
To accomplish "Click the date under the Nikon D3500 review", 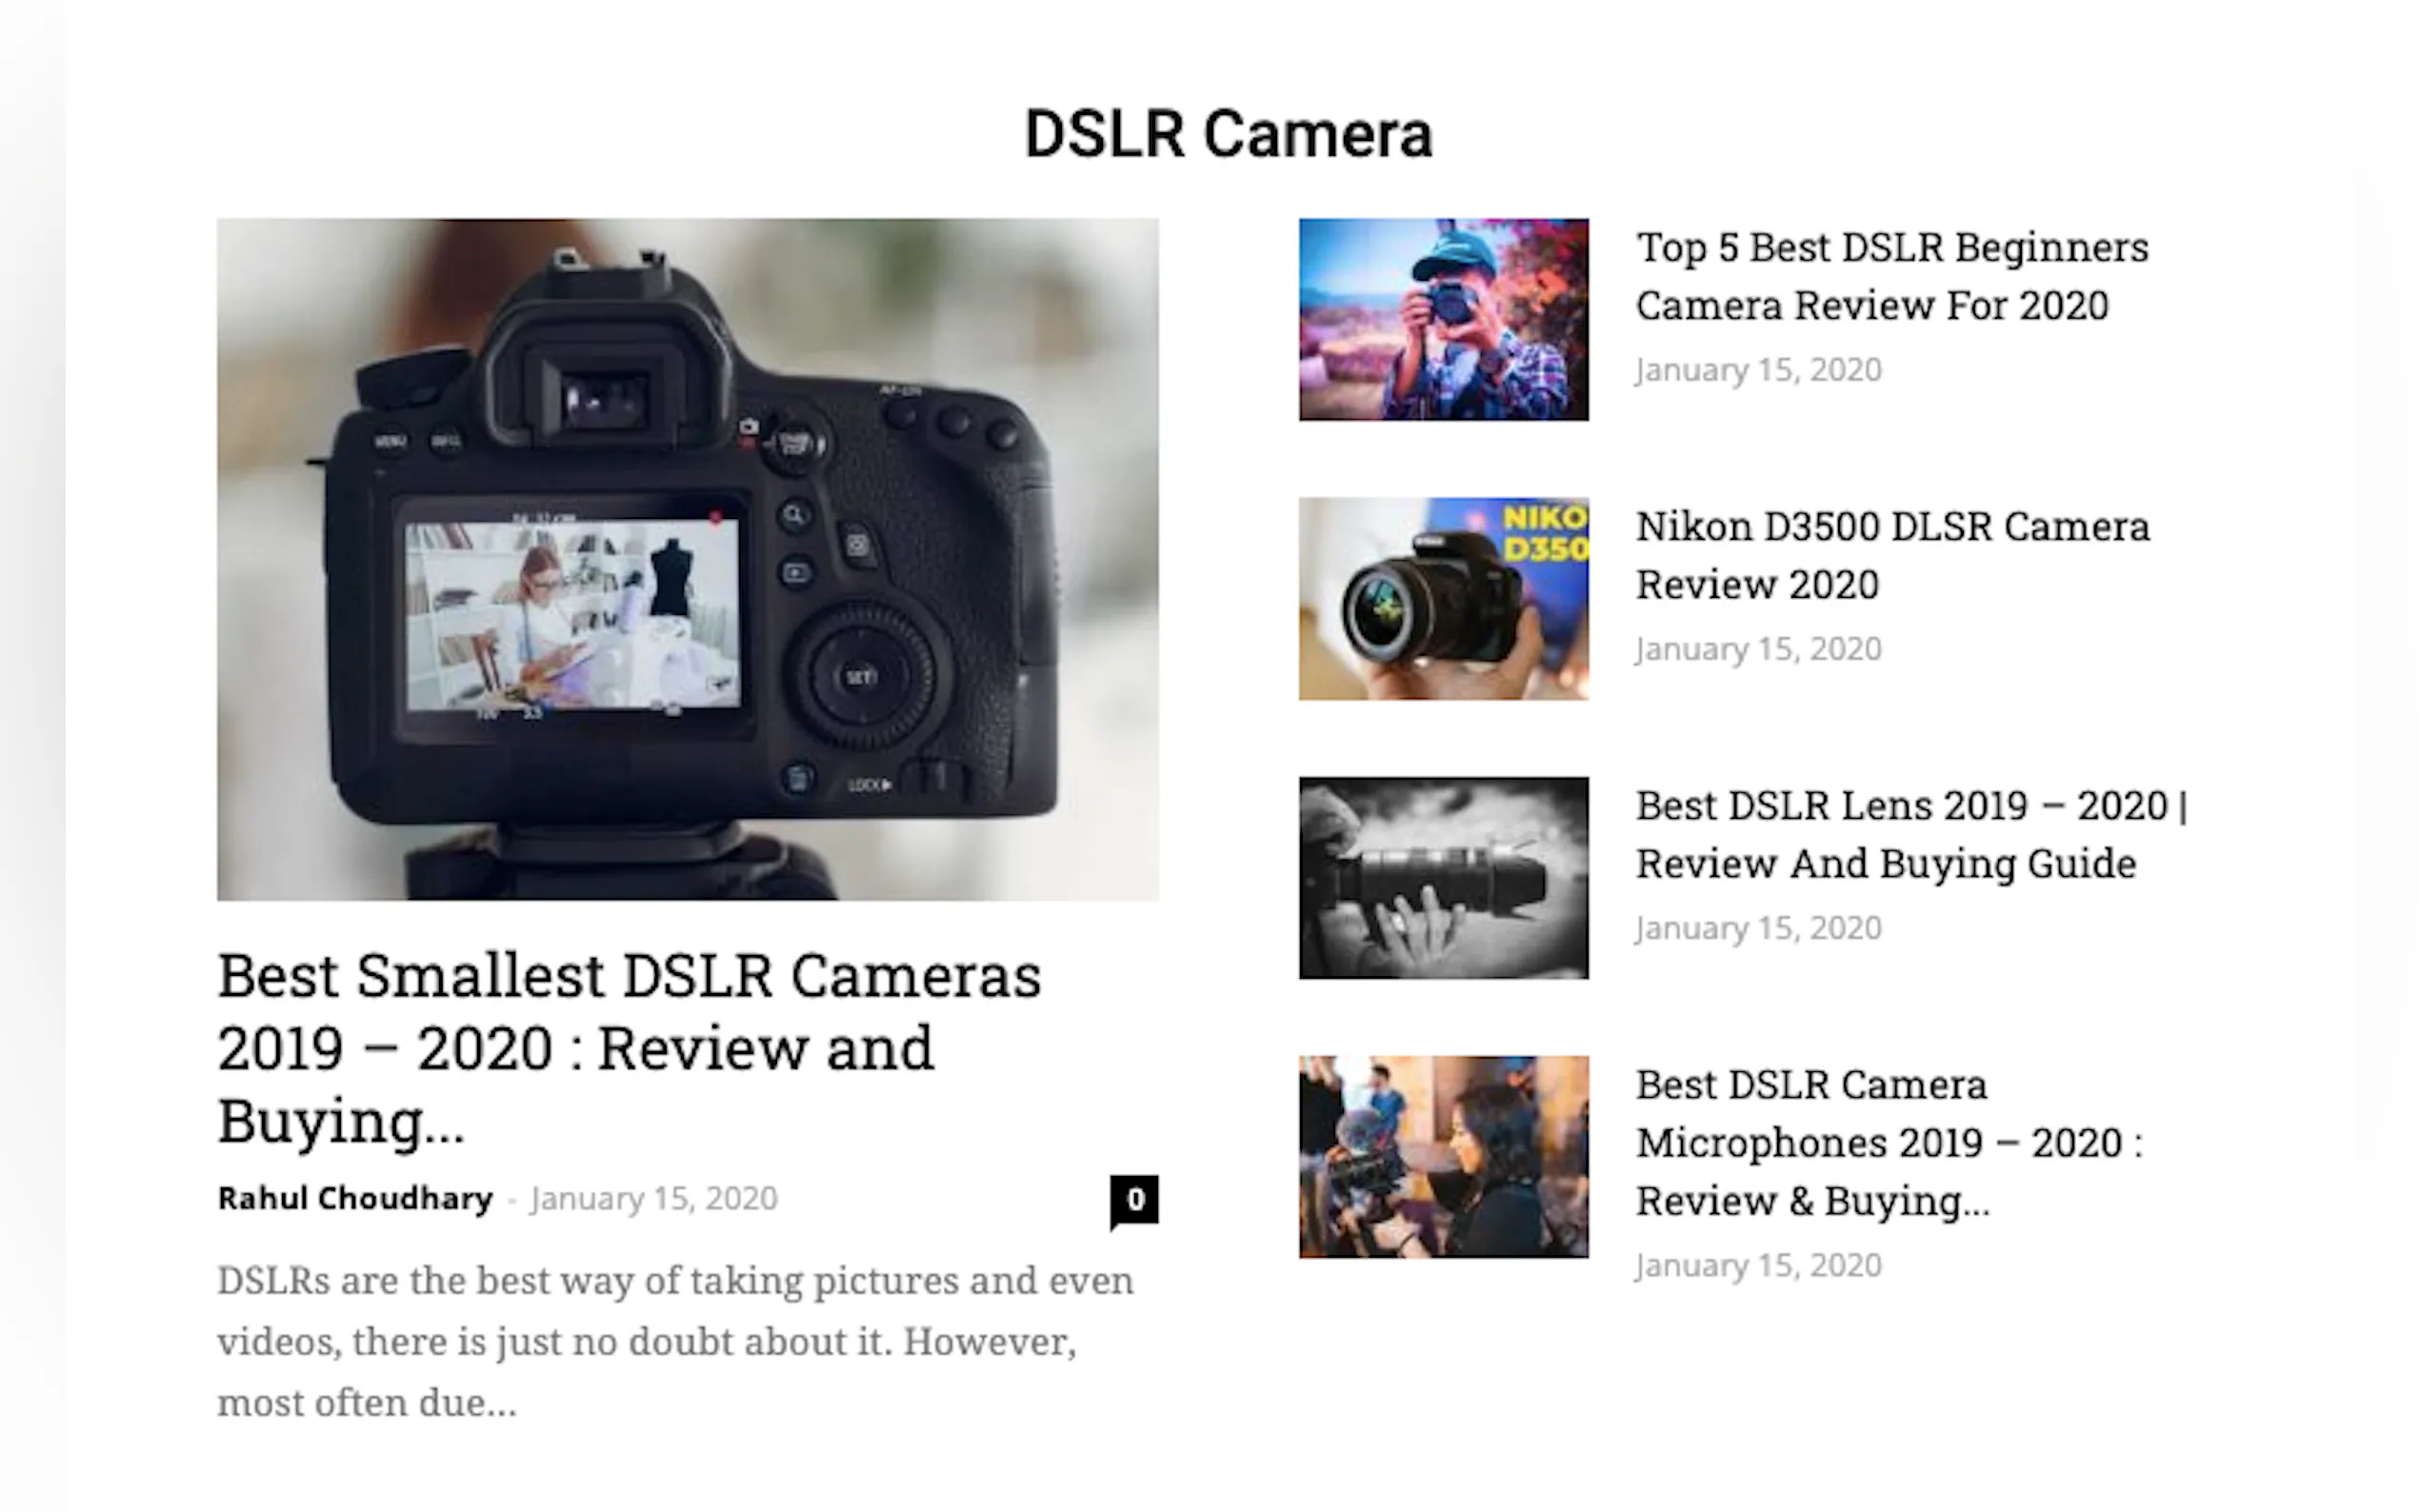I will tap(1758, 649).
